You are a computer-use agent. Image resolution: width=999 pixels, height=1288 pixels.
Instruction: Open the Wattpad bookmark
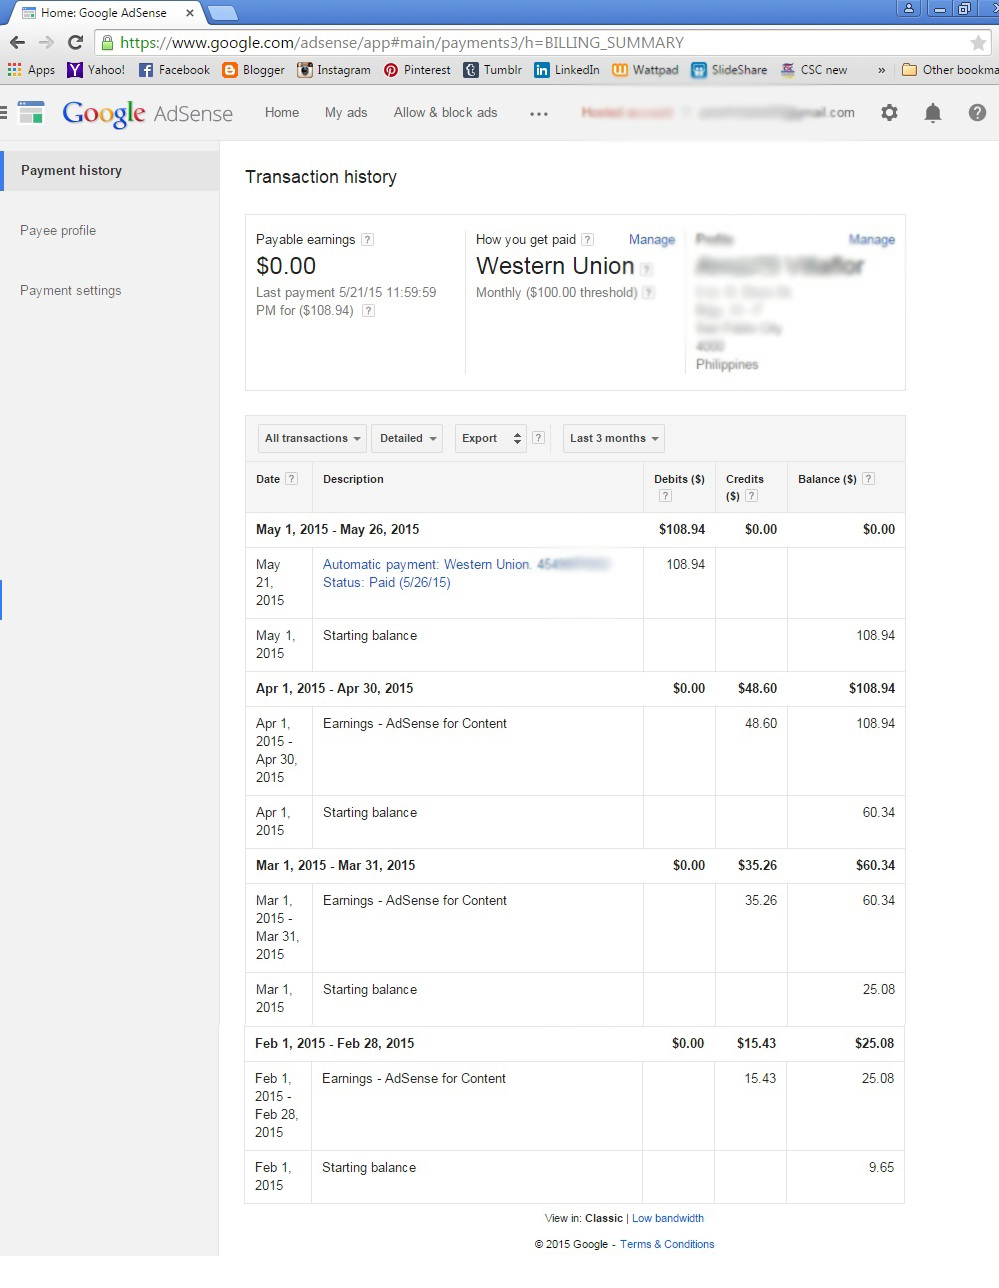pyautogui.click(x=645, y=70)
